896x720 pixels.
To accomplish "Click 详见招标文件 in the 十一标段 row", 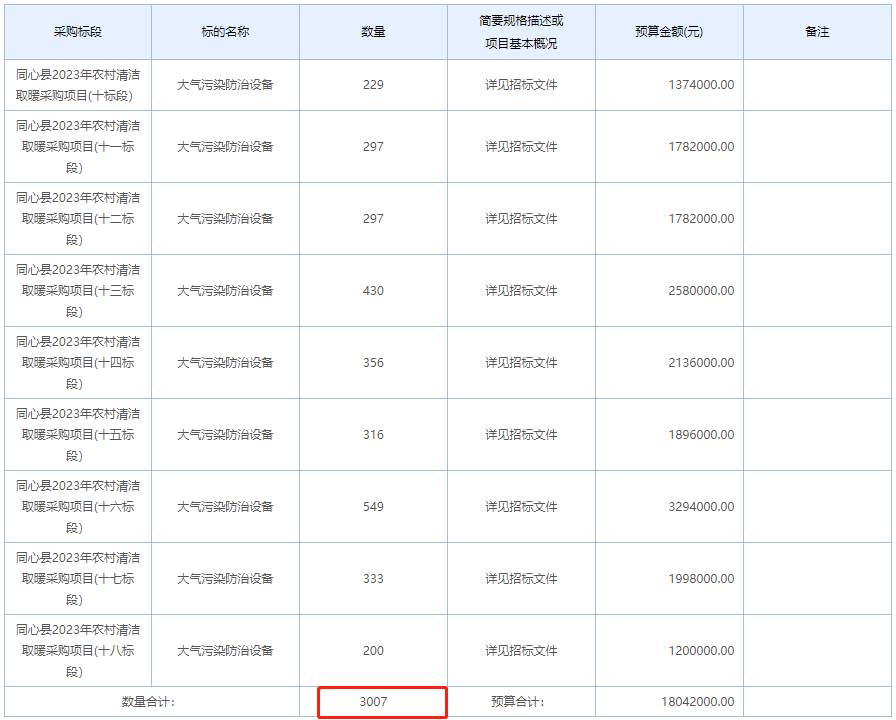I will (520, 146).
